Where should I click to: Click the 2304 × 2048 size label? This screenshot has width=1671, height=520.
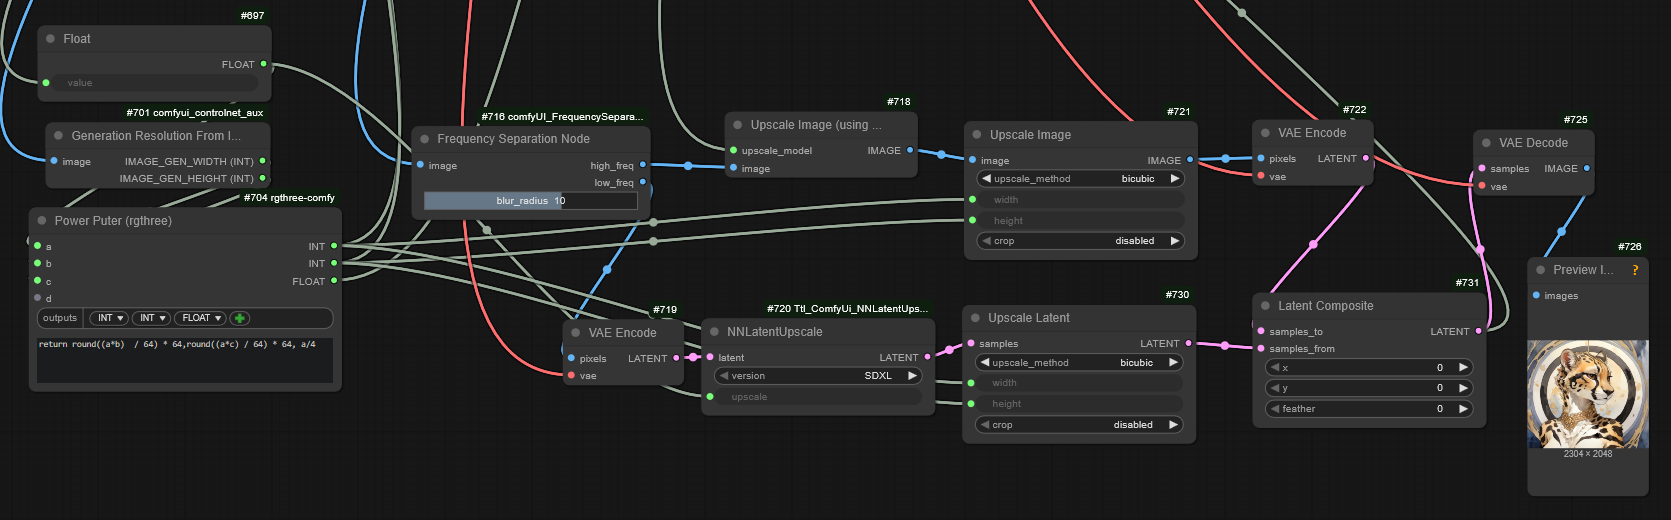pos(1587,454)
